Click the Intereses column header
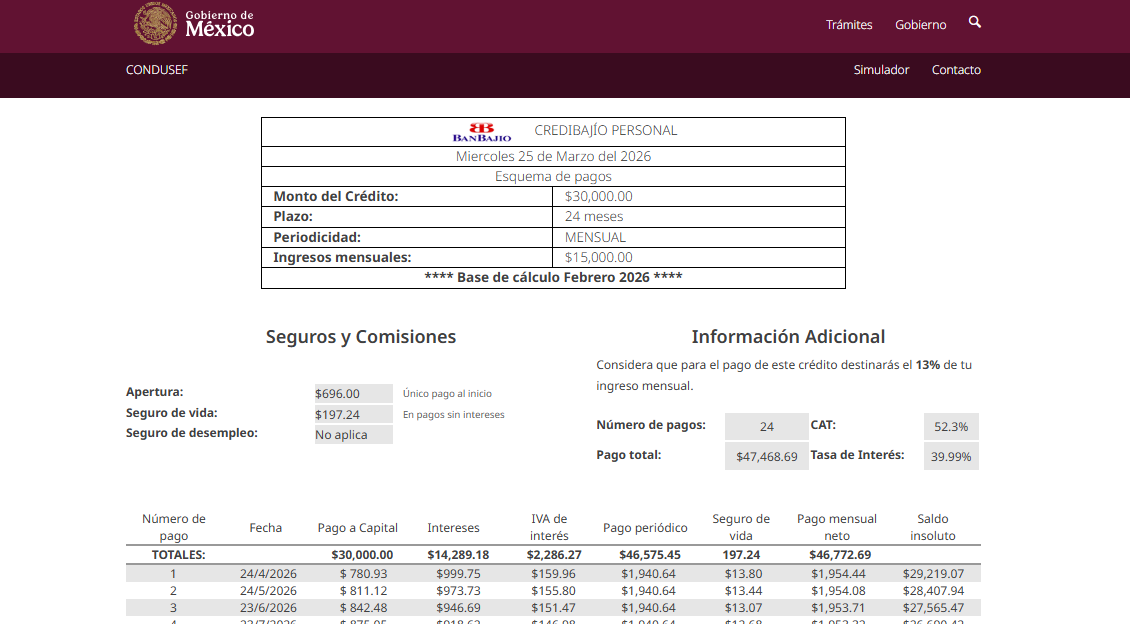Viewport: 1130px width, 624px height. click(453, 527)
